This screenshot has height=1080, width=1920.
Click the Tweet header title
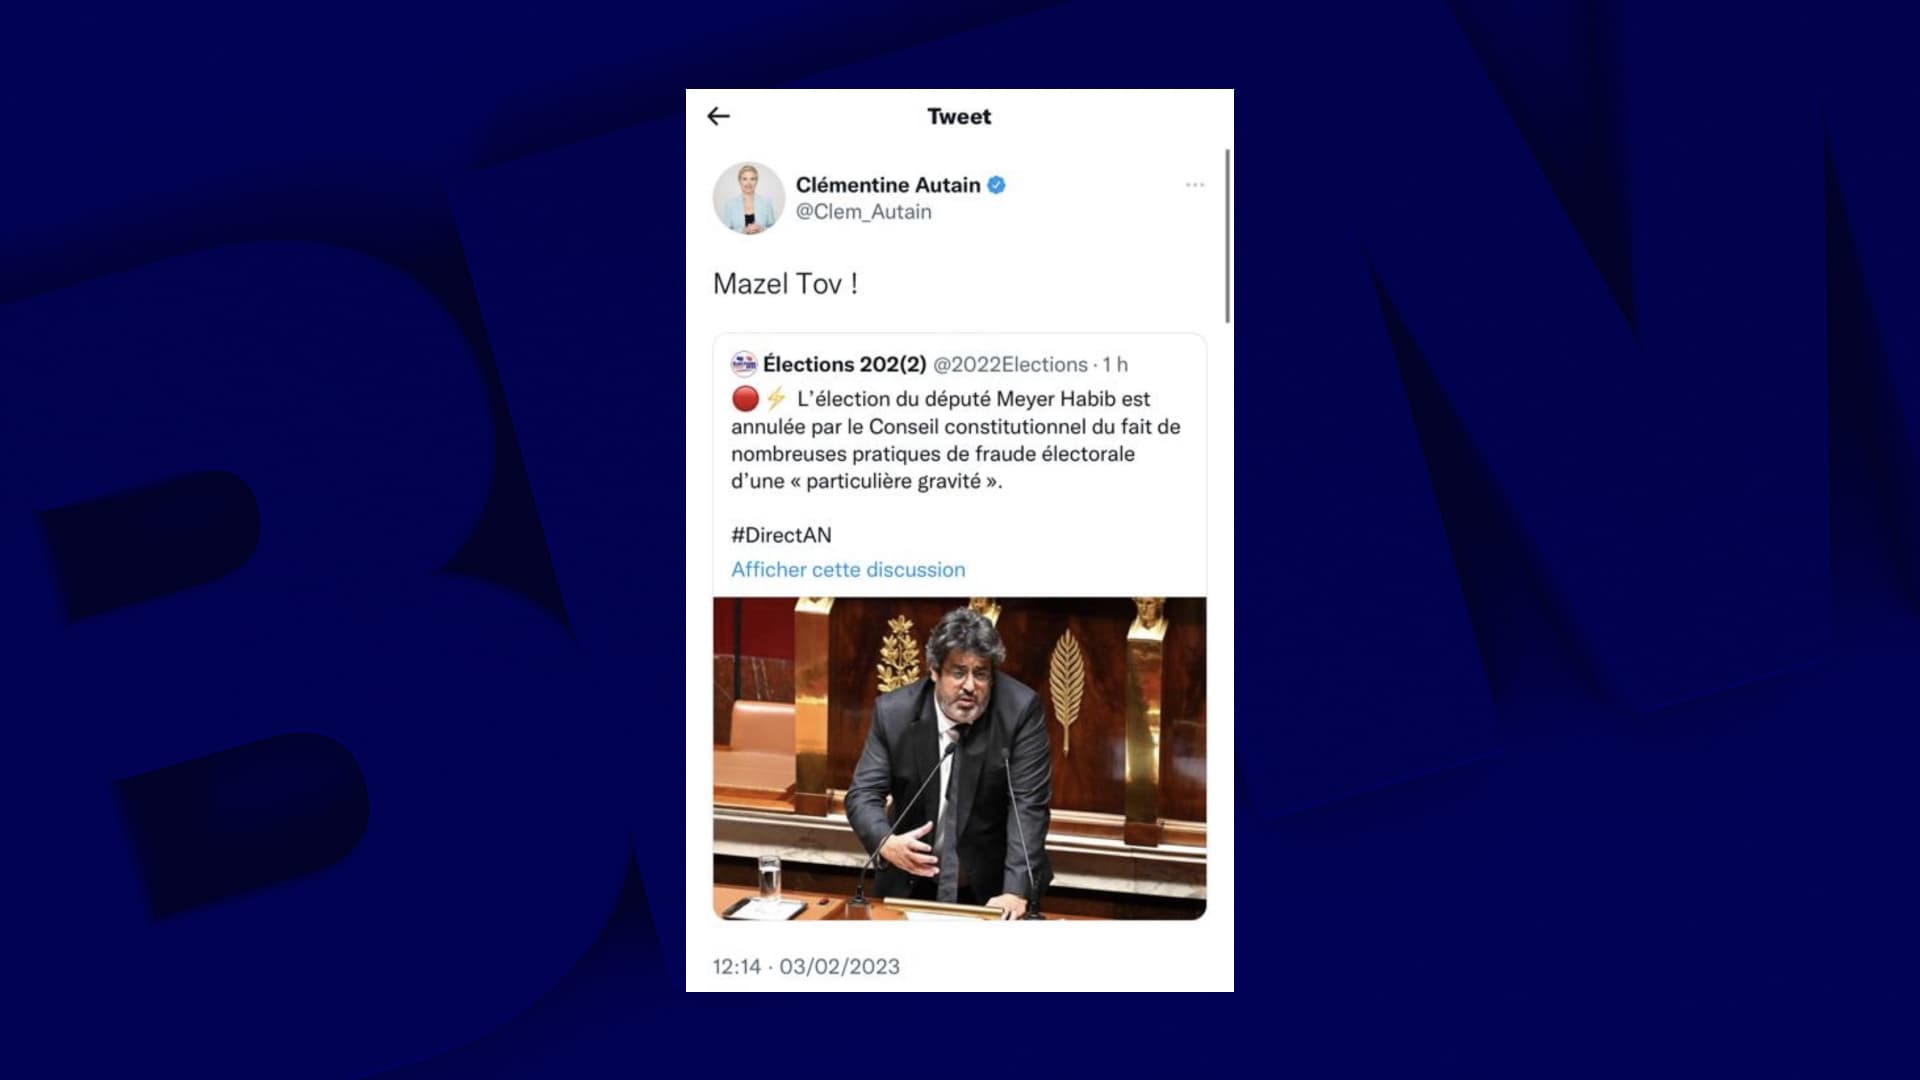pyautogui.click(x=959, y=116)
